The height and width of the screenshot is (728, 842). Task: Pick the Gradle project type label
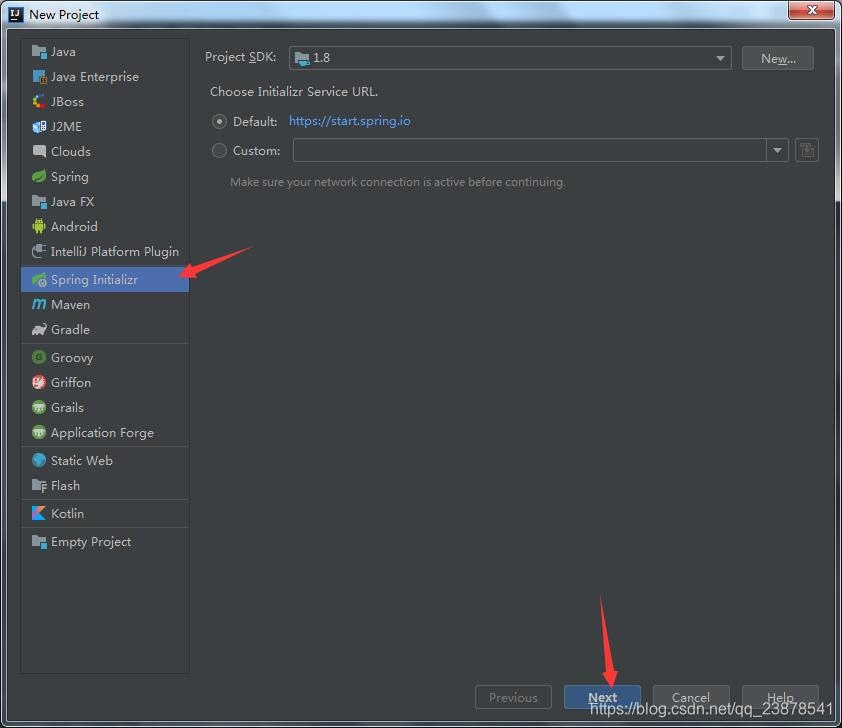point(70,330)
